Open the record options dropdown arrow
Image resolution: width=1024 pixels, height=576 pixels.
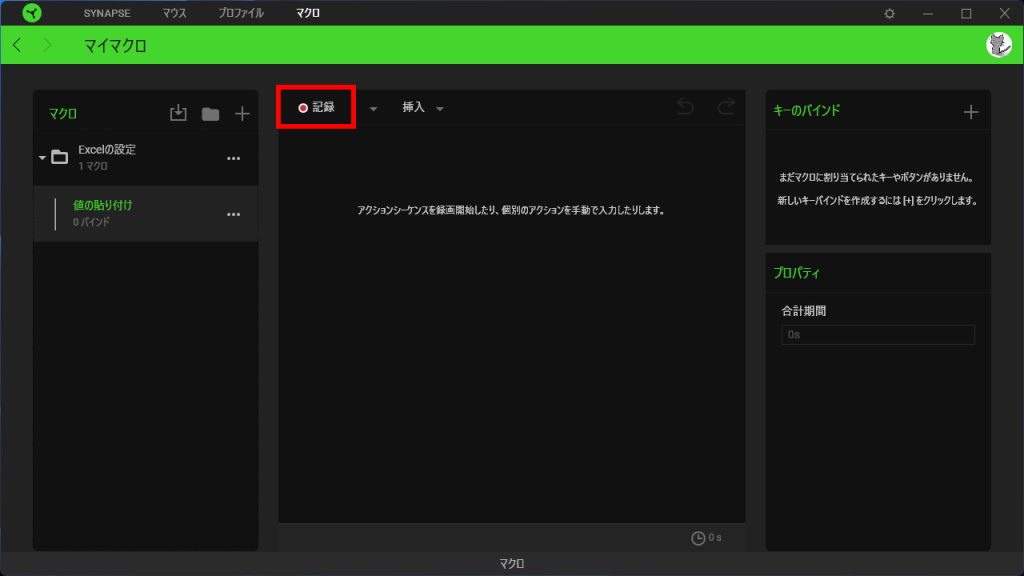[373, 108]
